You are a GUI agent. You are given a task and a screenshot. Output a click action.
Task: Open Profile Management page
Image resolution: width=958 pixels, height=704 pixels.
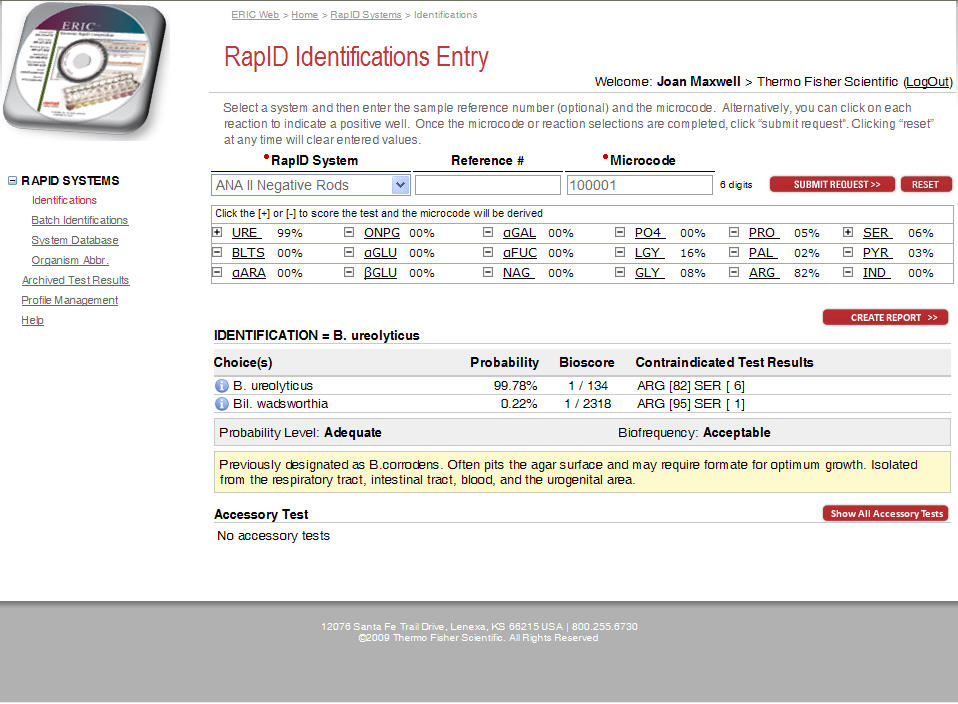[70, 300]
